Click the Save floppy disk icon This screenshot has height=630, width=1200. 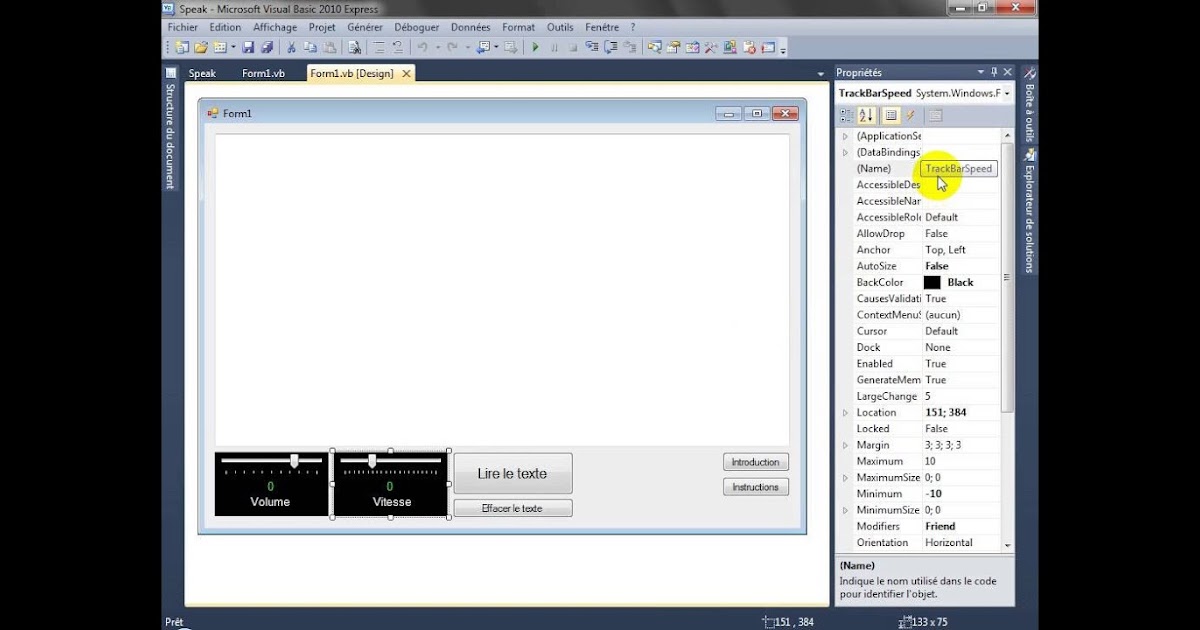click(248, 47)
